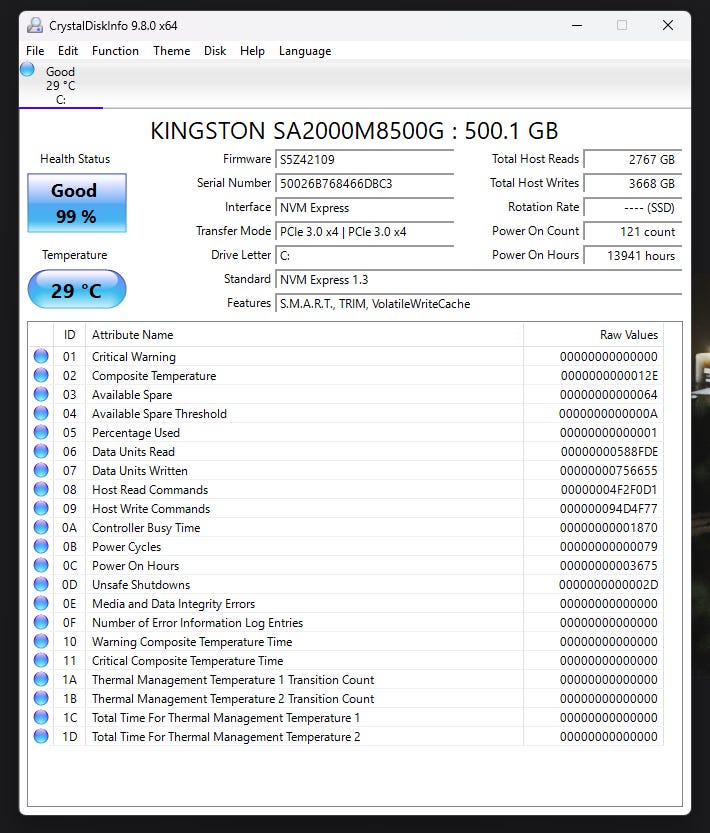
Task: Click Power On Count value 121 count
Action: tap(632, 232)
